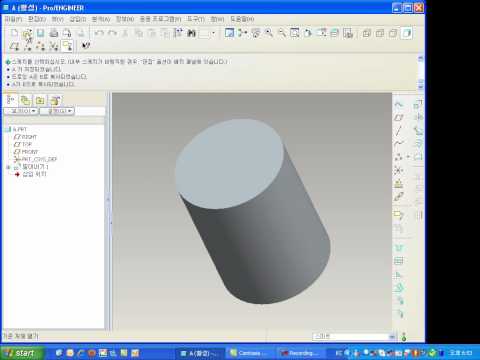Viewport: 480px width, 360px height.
Task: Toggle coordinate systems display
Action: click(x=54, y=46)
